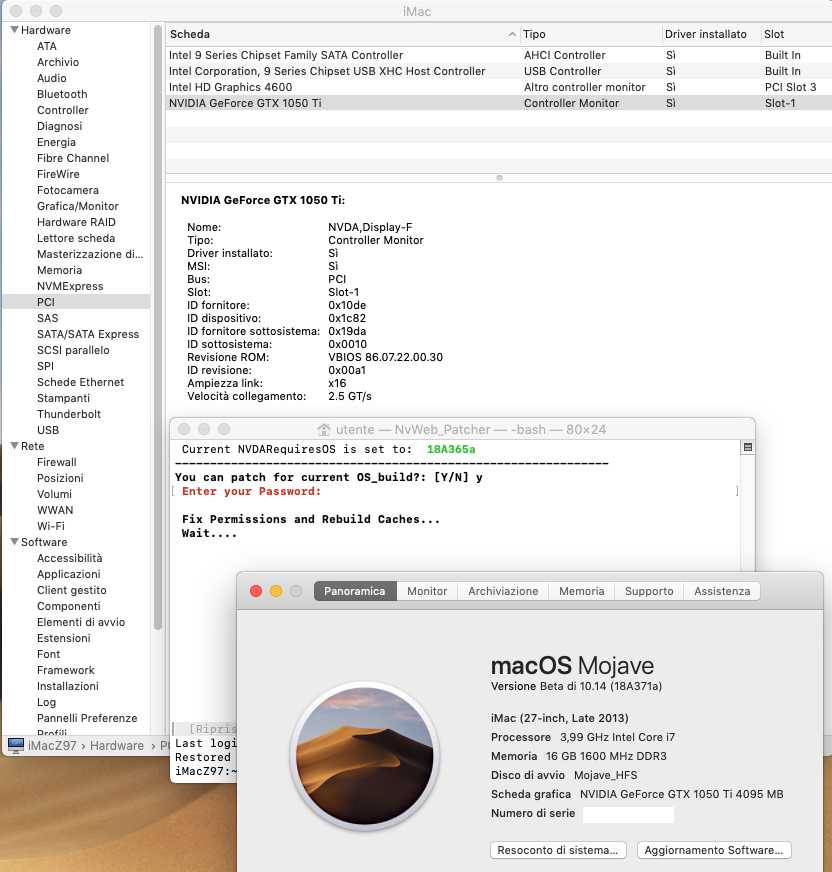The image size is (832, 872).
Task: Click VBIOS 86.07.22.00.30 value
Action: [x=385, y=358]
